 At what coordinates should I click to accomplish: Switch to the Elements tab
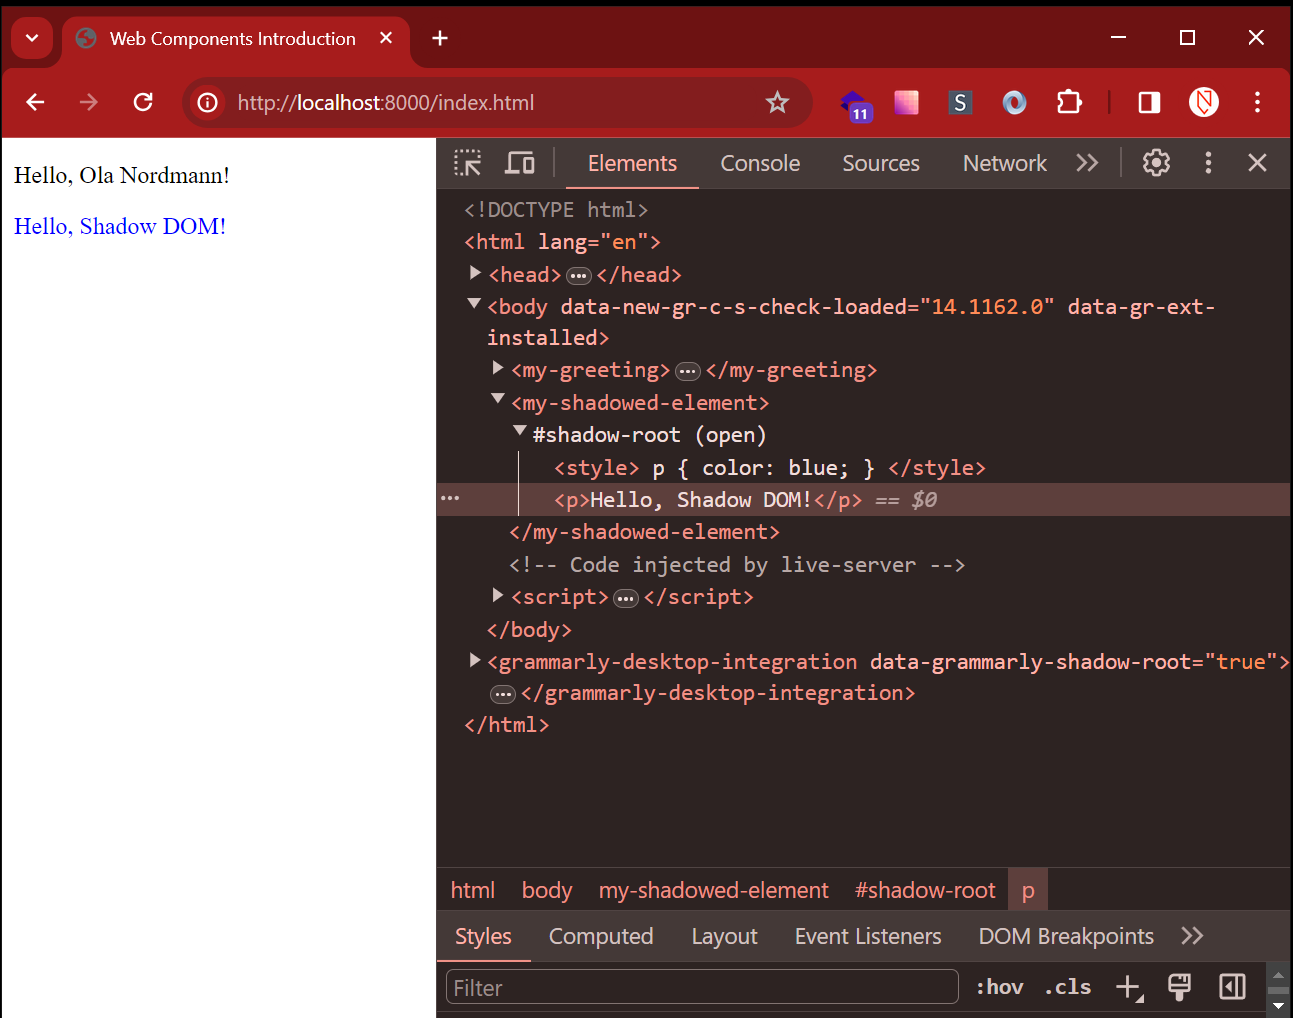click(x=632, y=163)
